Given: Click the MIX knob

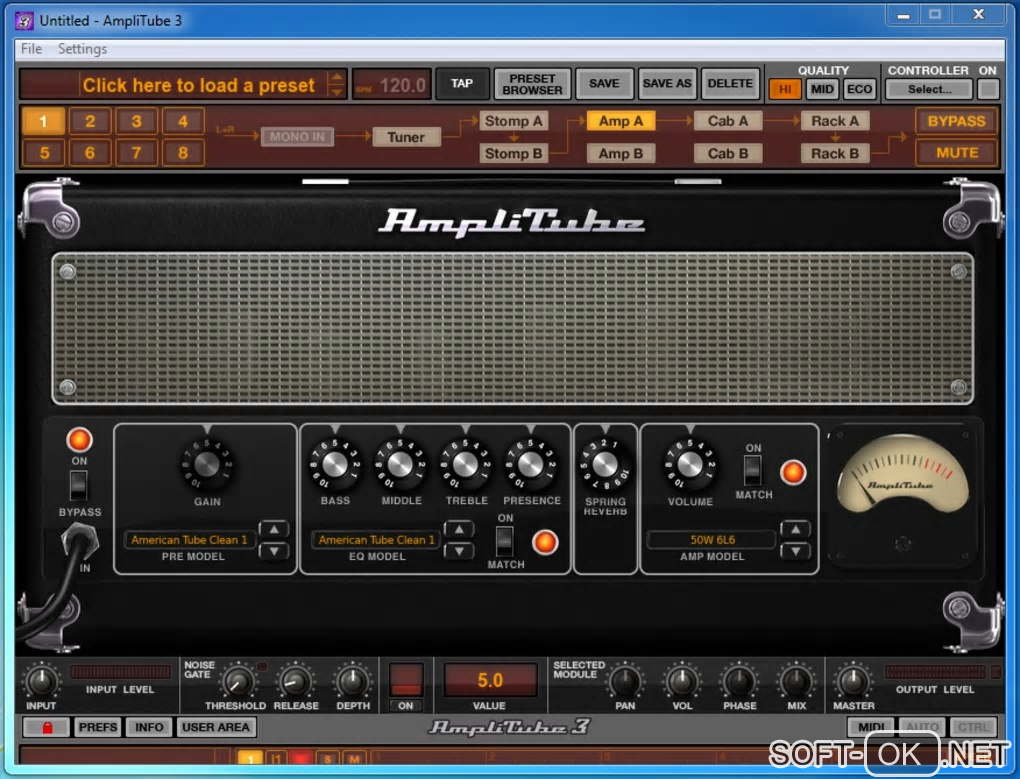Looking at the screenshot, I should (x=796, y=681).
